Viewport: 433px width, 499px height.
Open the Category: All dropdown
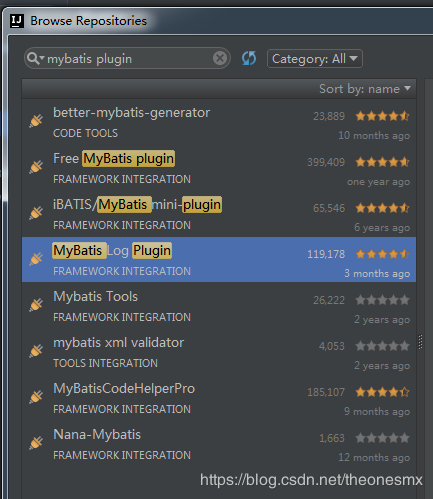point(315,59)
